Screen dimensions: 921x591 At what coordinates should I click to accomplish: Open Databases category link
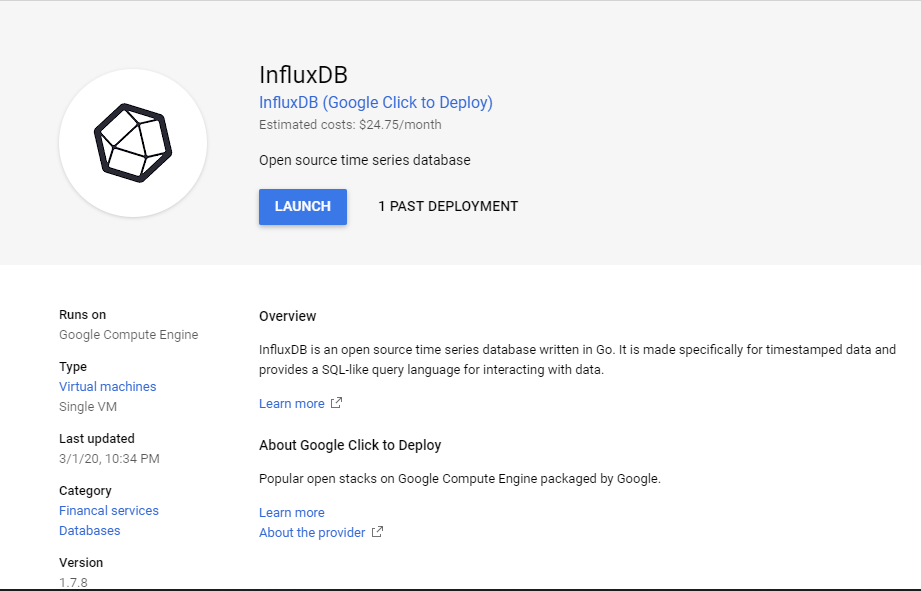89,530
